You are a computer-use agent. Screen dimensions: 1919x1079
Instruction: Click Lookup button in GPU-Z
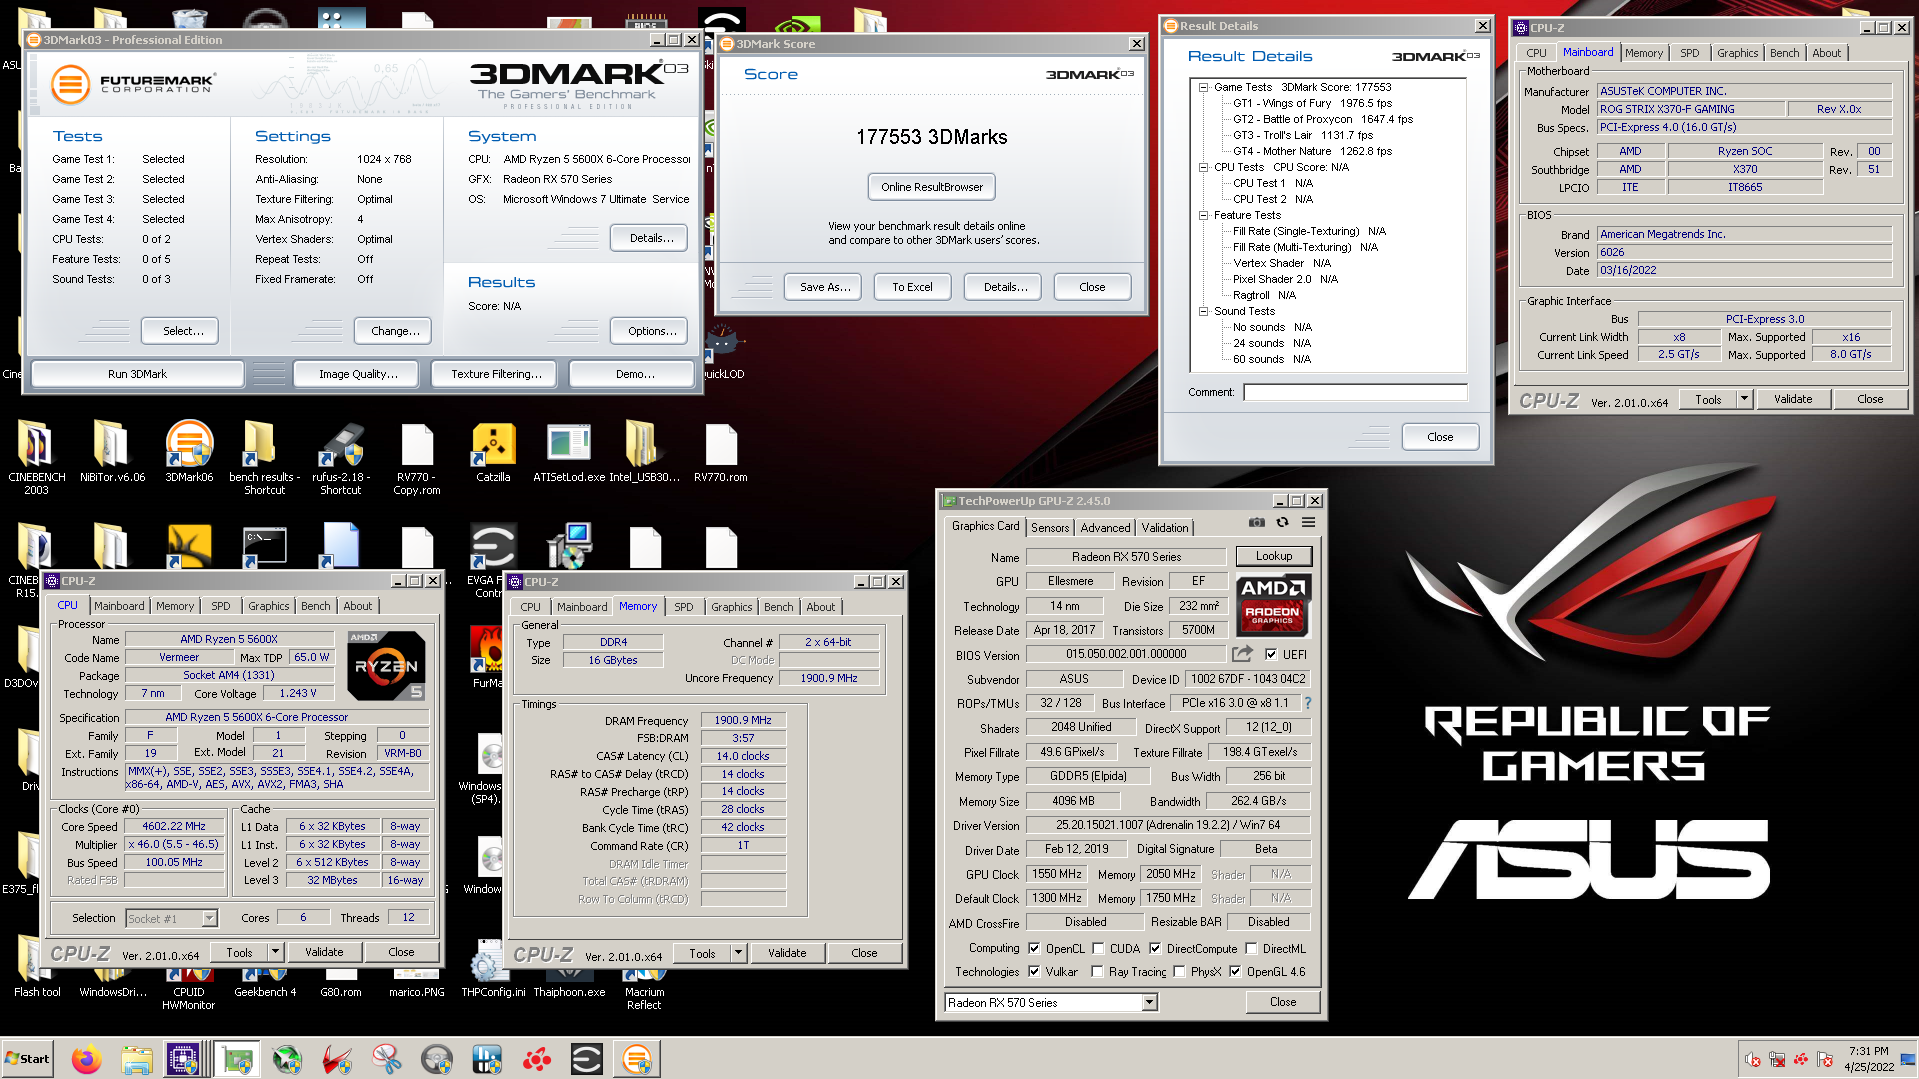(x=1273, y=556)
